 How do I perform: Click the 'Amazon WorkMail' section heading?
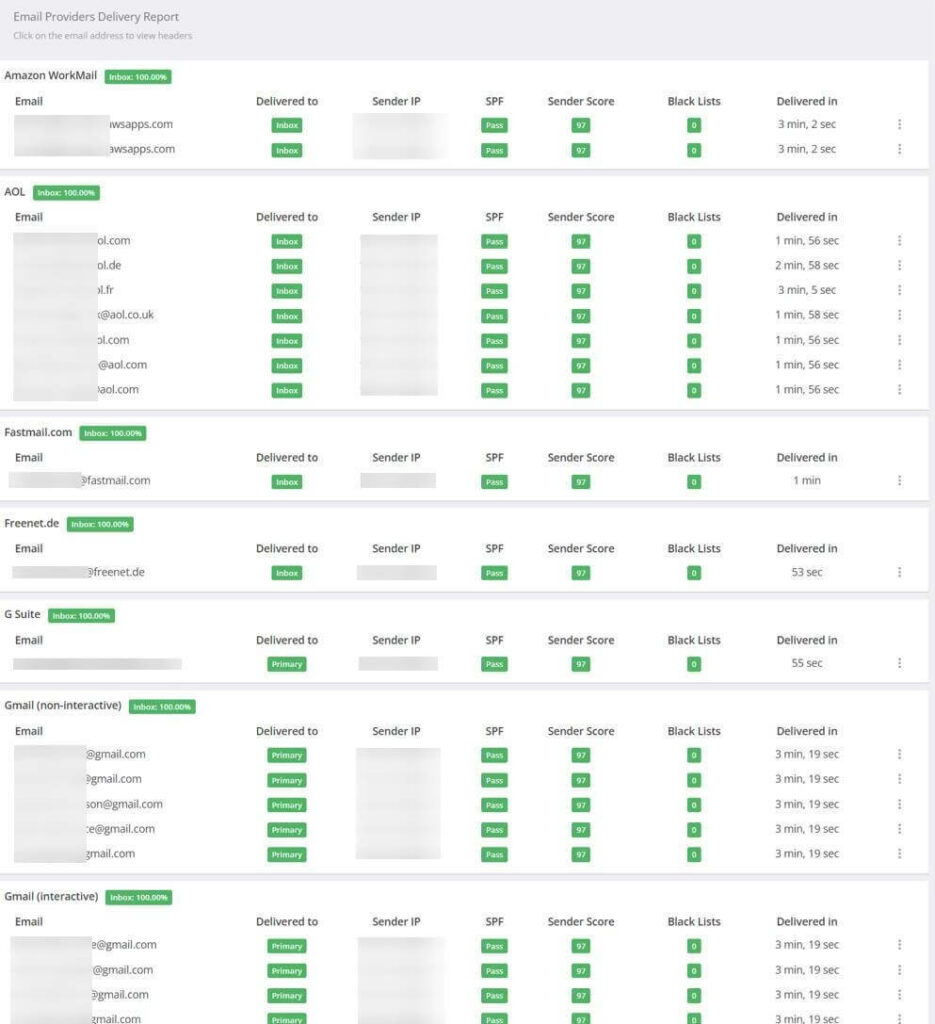(x=50, y=76)
